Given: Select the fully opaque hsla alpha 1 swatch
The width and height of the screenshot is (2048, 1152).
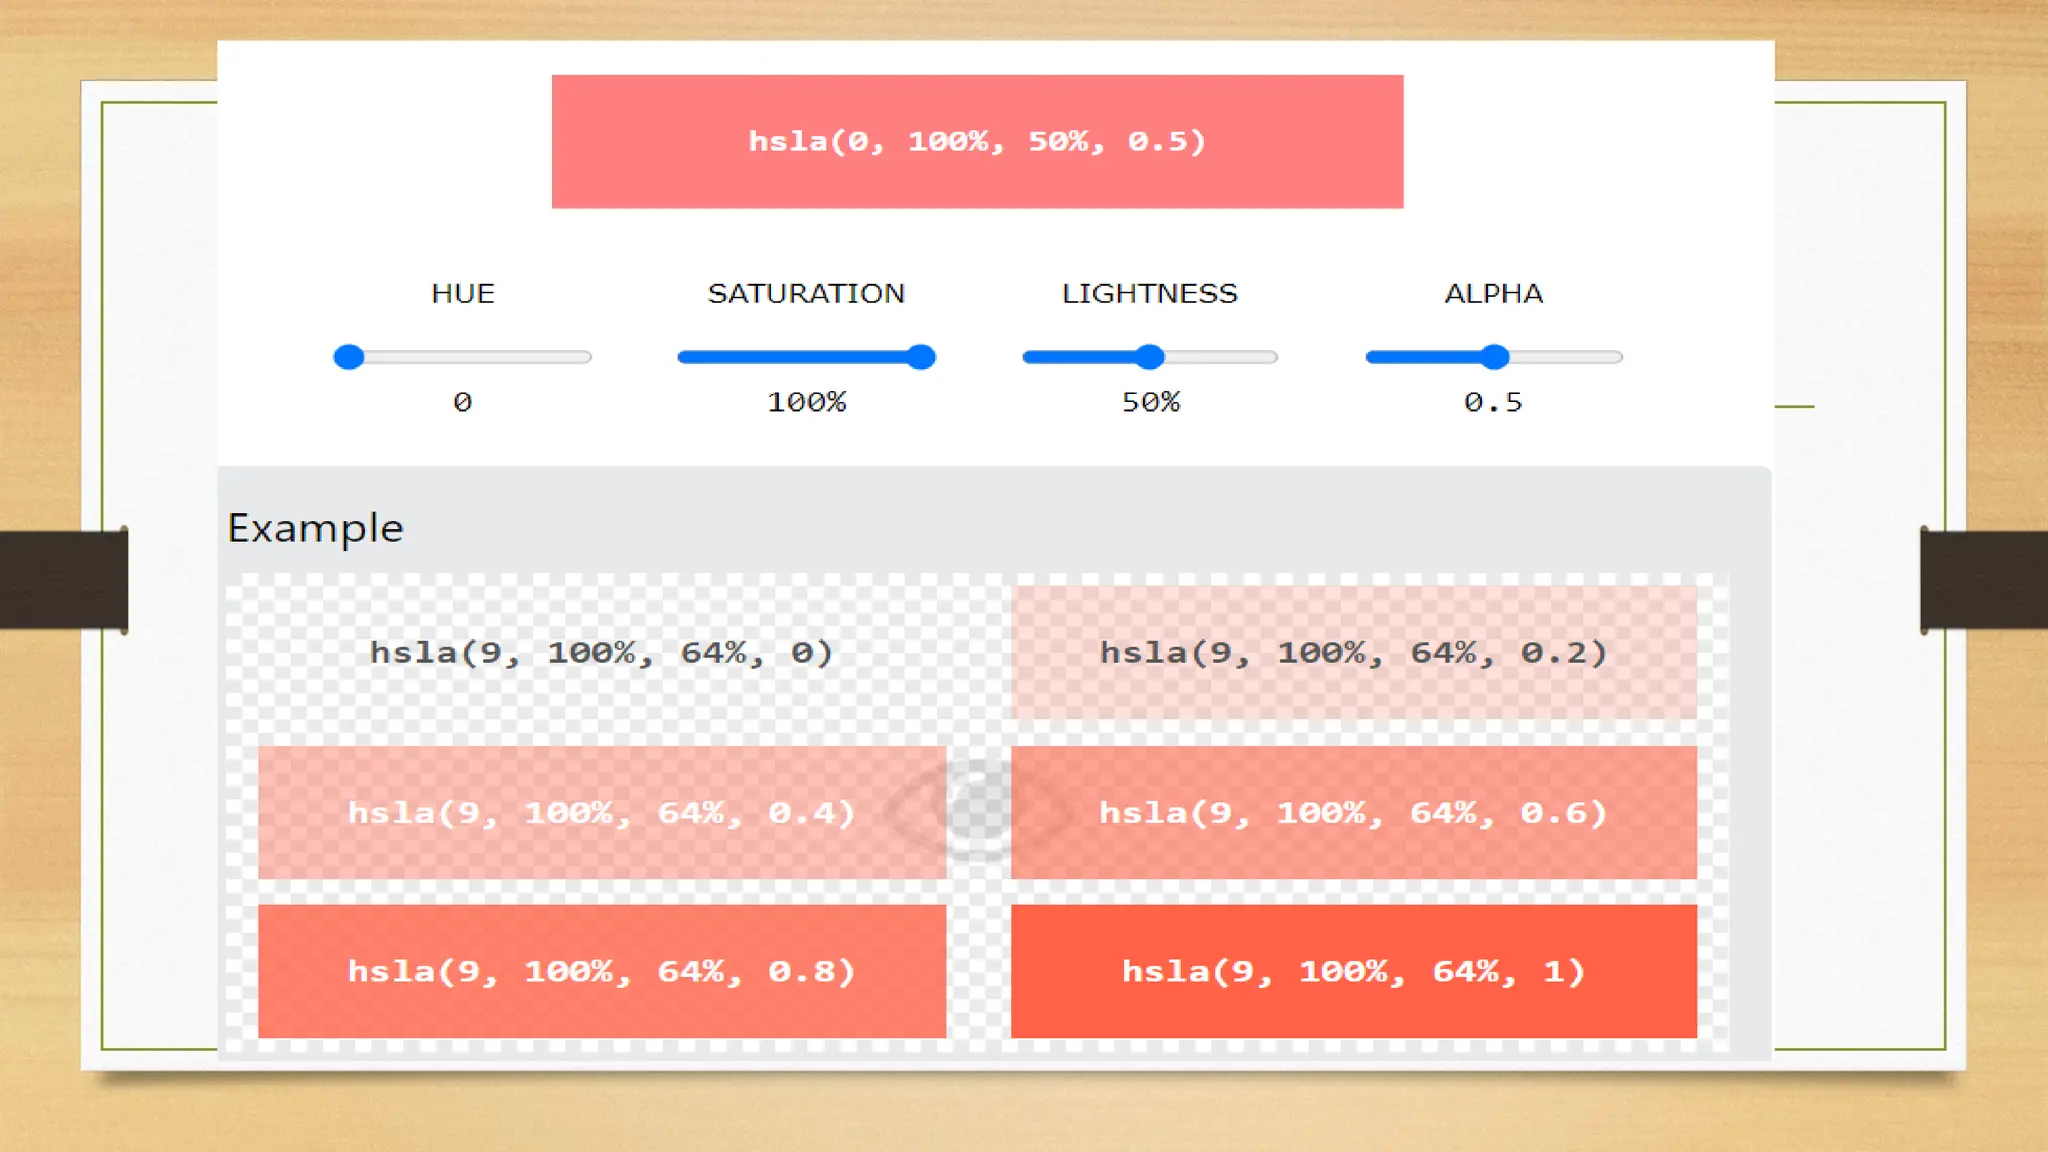Looking at the screenshot, I should tap(1353, 971).
